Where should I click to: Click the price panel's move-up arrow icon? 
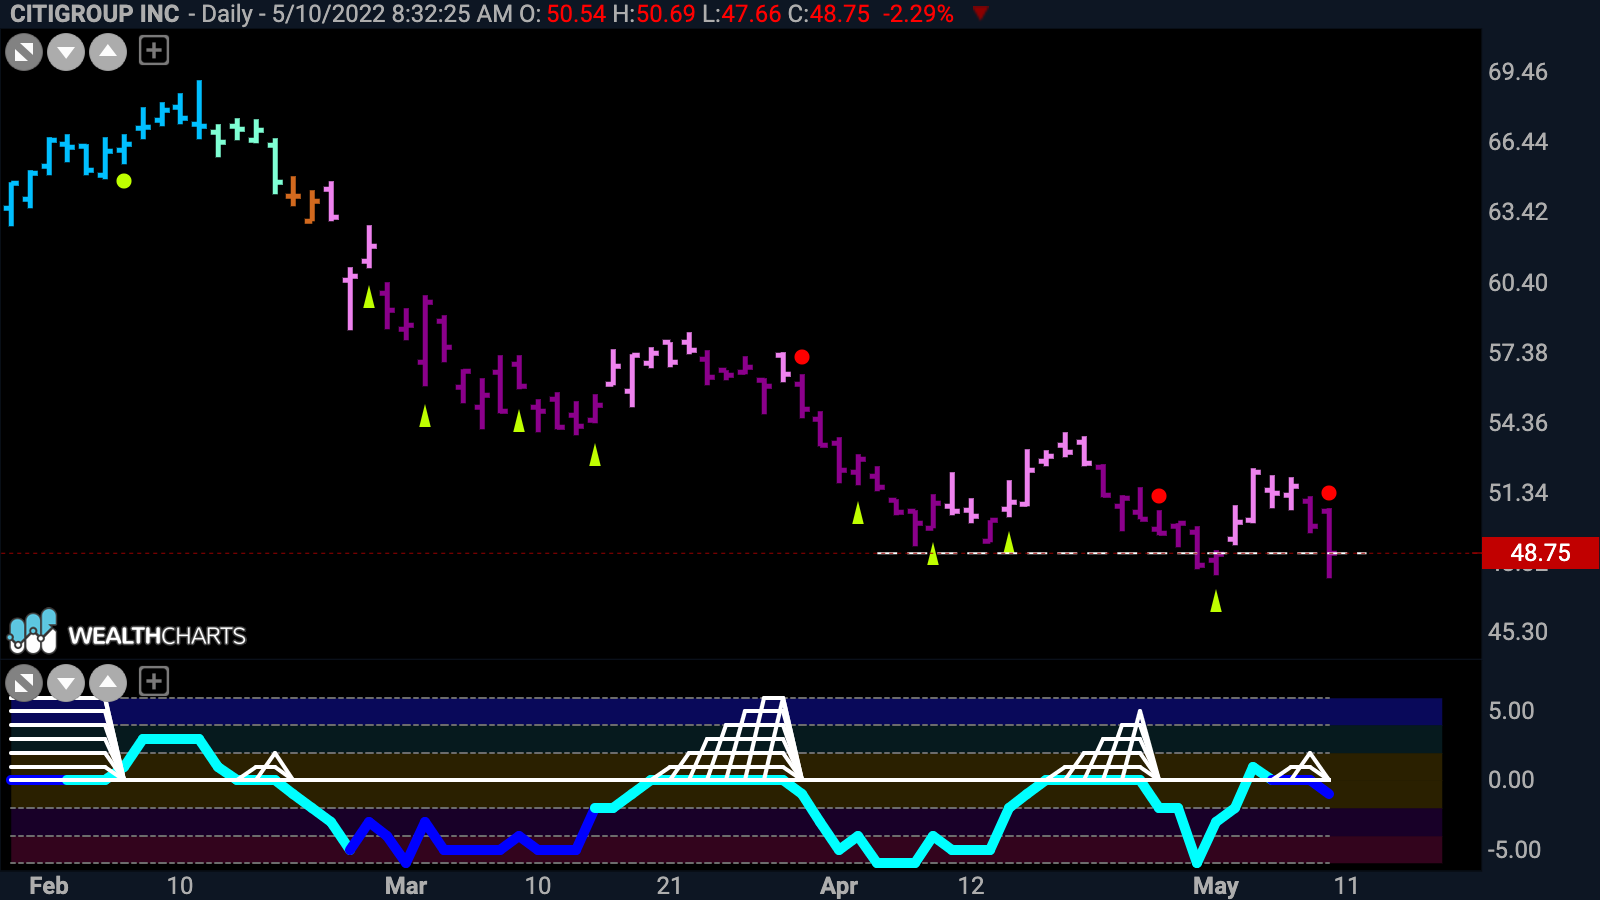pyautogui.click(x=108, y=52)
